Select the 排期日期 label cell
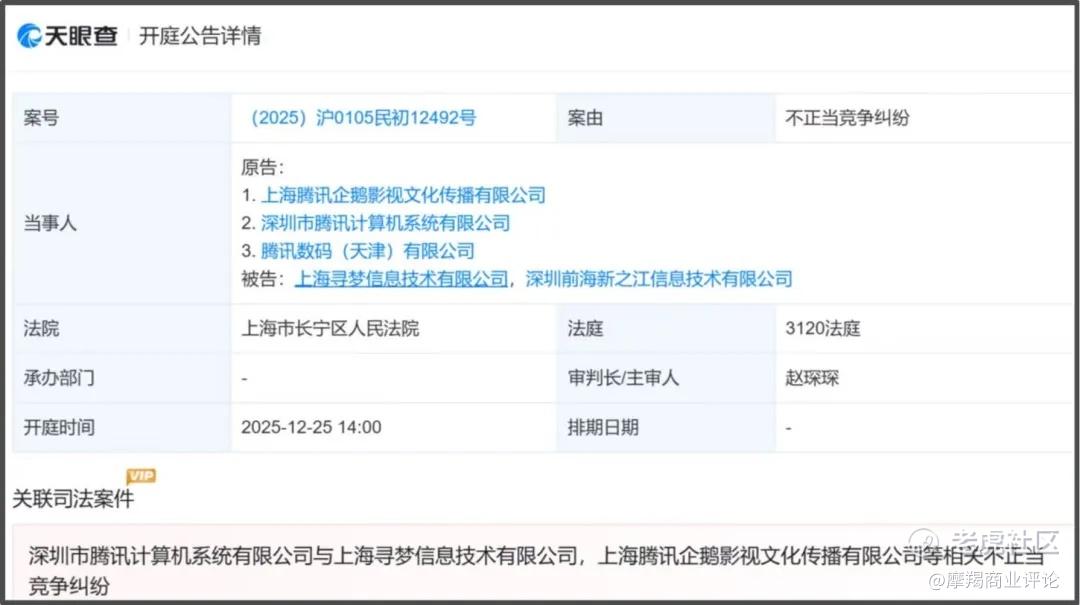The width and height of the screenshot is (1080, 605). pyautogui.click(x=665, y=427)
